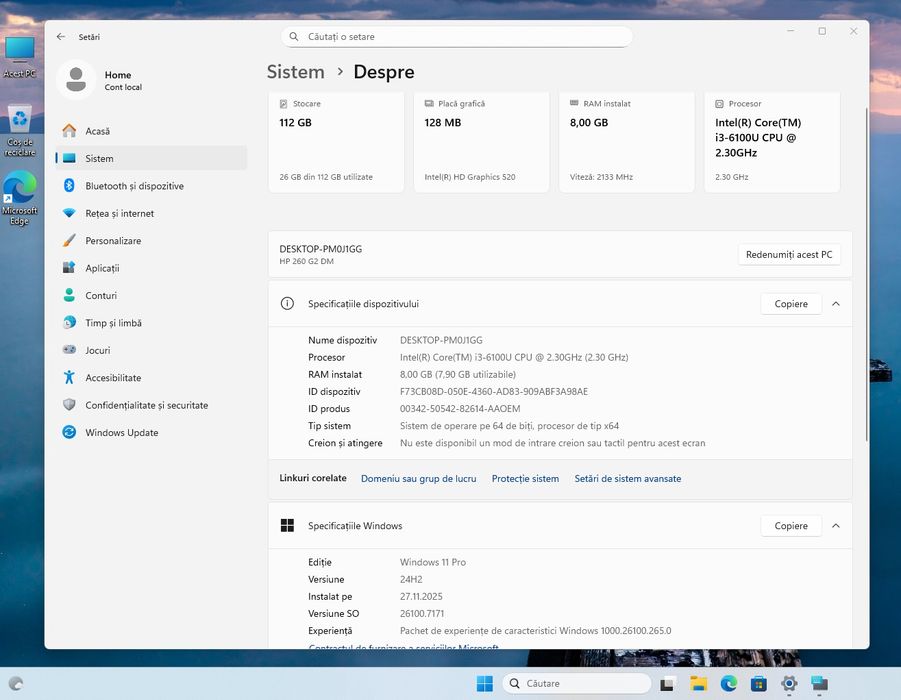Open Task View on the taskbar

pyautogui.click(x=667, y=683)
